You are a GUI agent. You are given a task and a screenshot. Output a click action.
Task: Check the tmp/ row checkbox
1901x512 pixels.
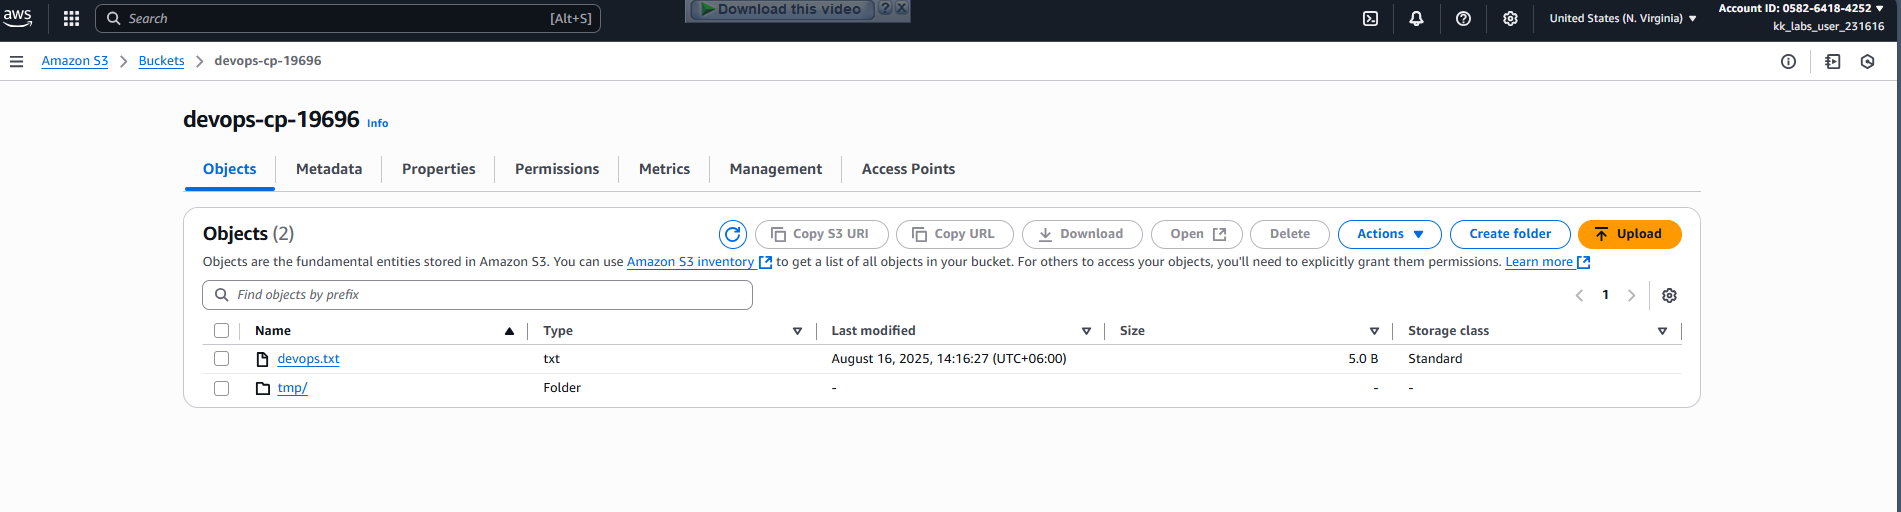221,388
